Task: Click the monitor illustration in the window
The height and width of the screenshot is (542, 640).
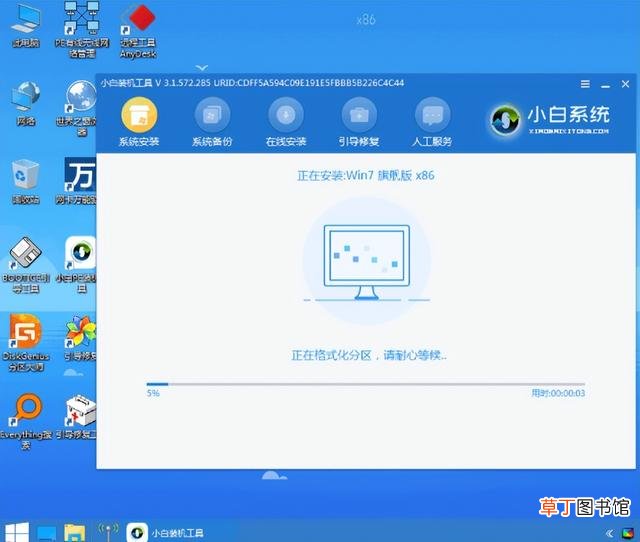Action: point(367,262)
